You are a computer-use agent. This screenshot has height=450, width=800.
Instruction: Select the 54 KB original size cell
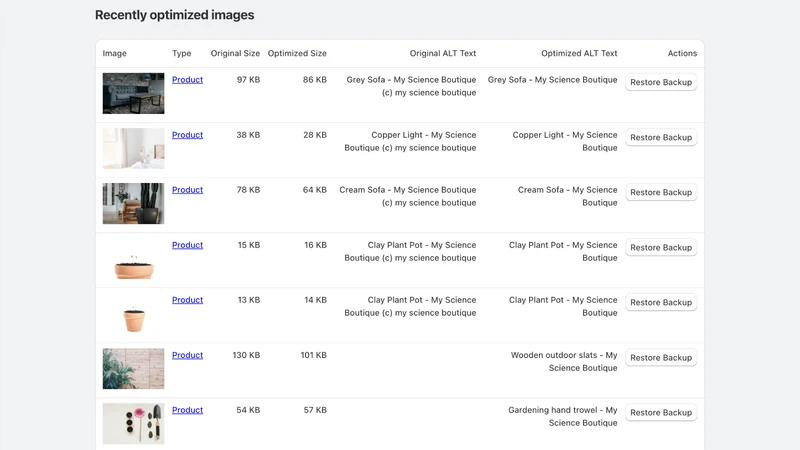pos(248,410)
